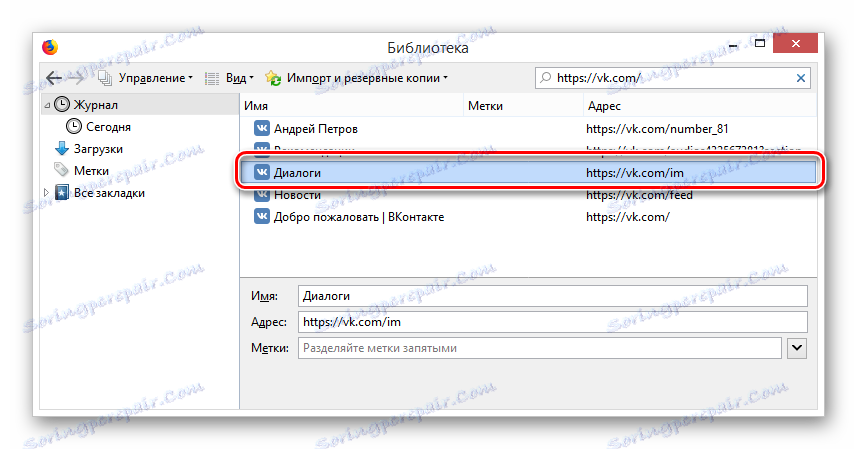Select Метки in the sidebar
The width and height of the screenshot is (857, 449).
click(x=91, y=171)
